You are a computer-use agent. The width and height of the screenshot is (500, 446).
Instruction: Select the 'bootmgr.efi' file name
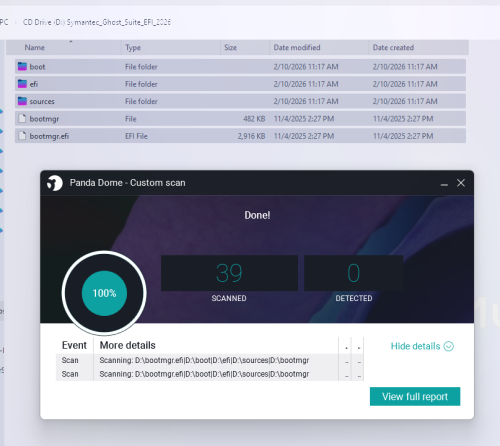point(49,136)
